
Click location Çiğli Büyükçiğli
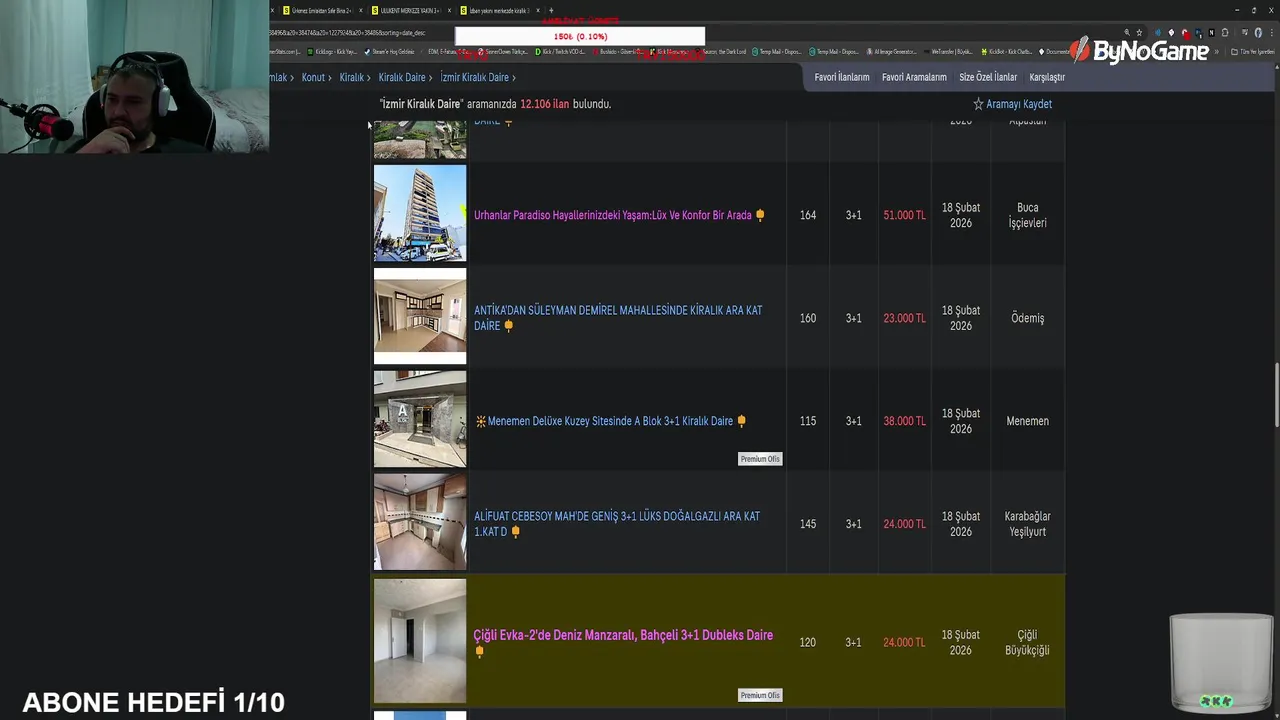[x=1027, y=642]
